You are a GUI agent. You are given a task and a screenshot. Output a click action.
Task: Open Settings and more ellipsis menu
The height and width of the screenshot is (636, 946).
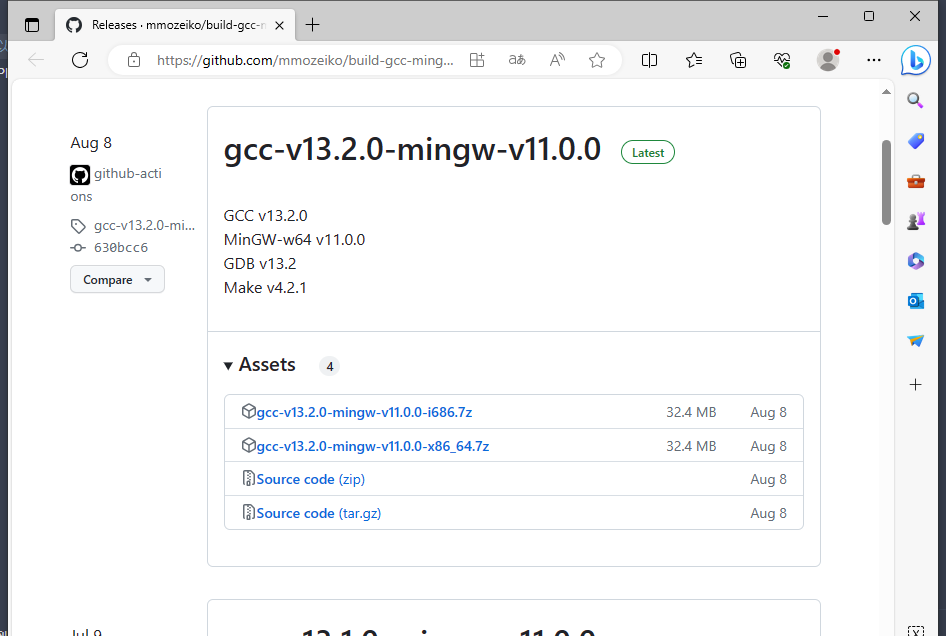[x=874, y=60]
